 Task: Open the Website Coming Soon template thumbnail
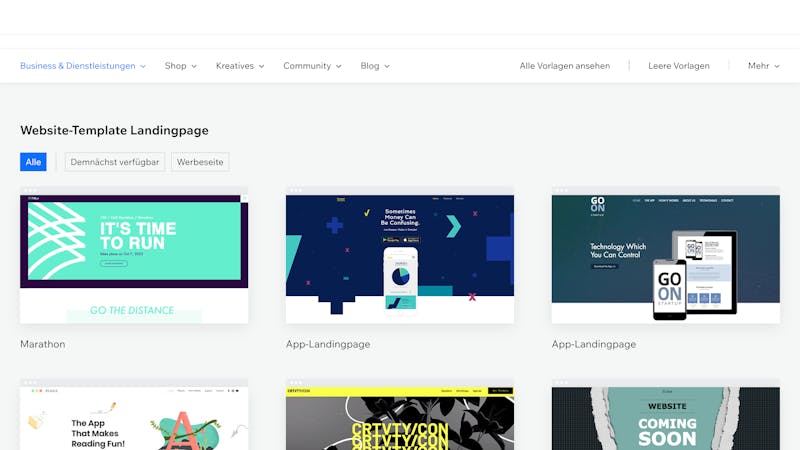coord(666,414)
